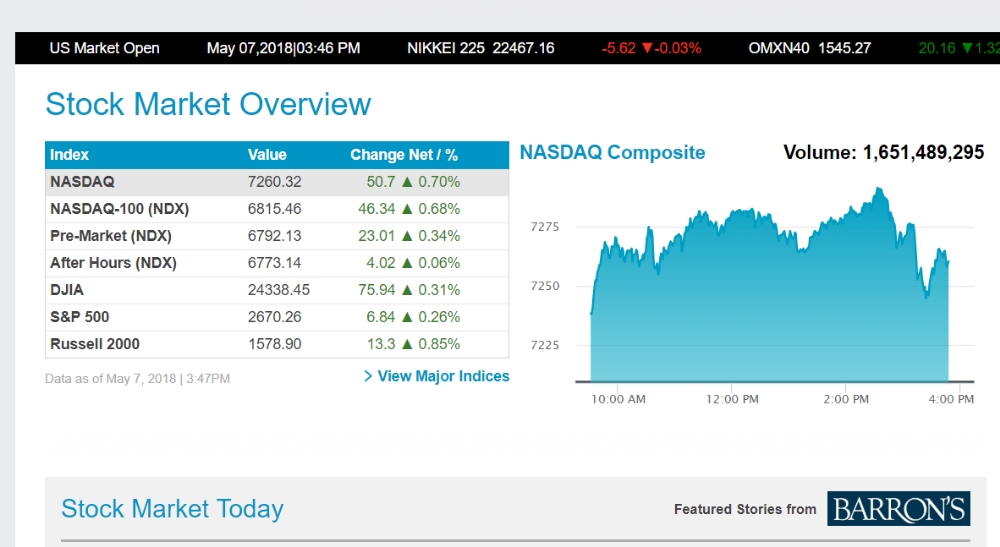Click the green up arrow in NASDAQ row
This screenshot has height=547, width=1000.
[x=407, y=182]
